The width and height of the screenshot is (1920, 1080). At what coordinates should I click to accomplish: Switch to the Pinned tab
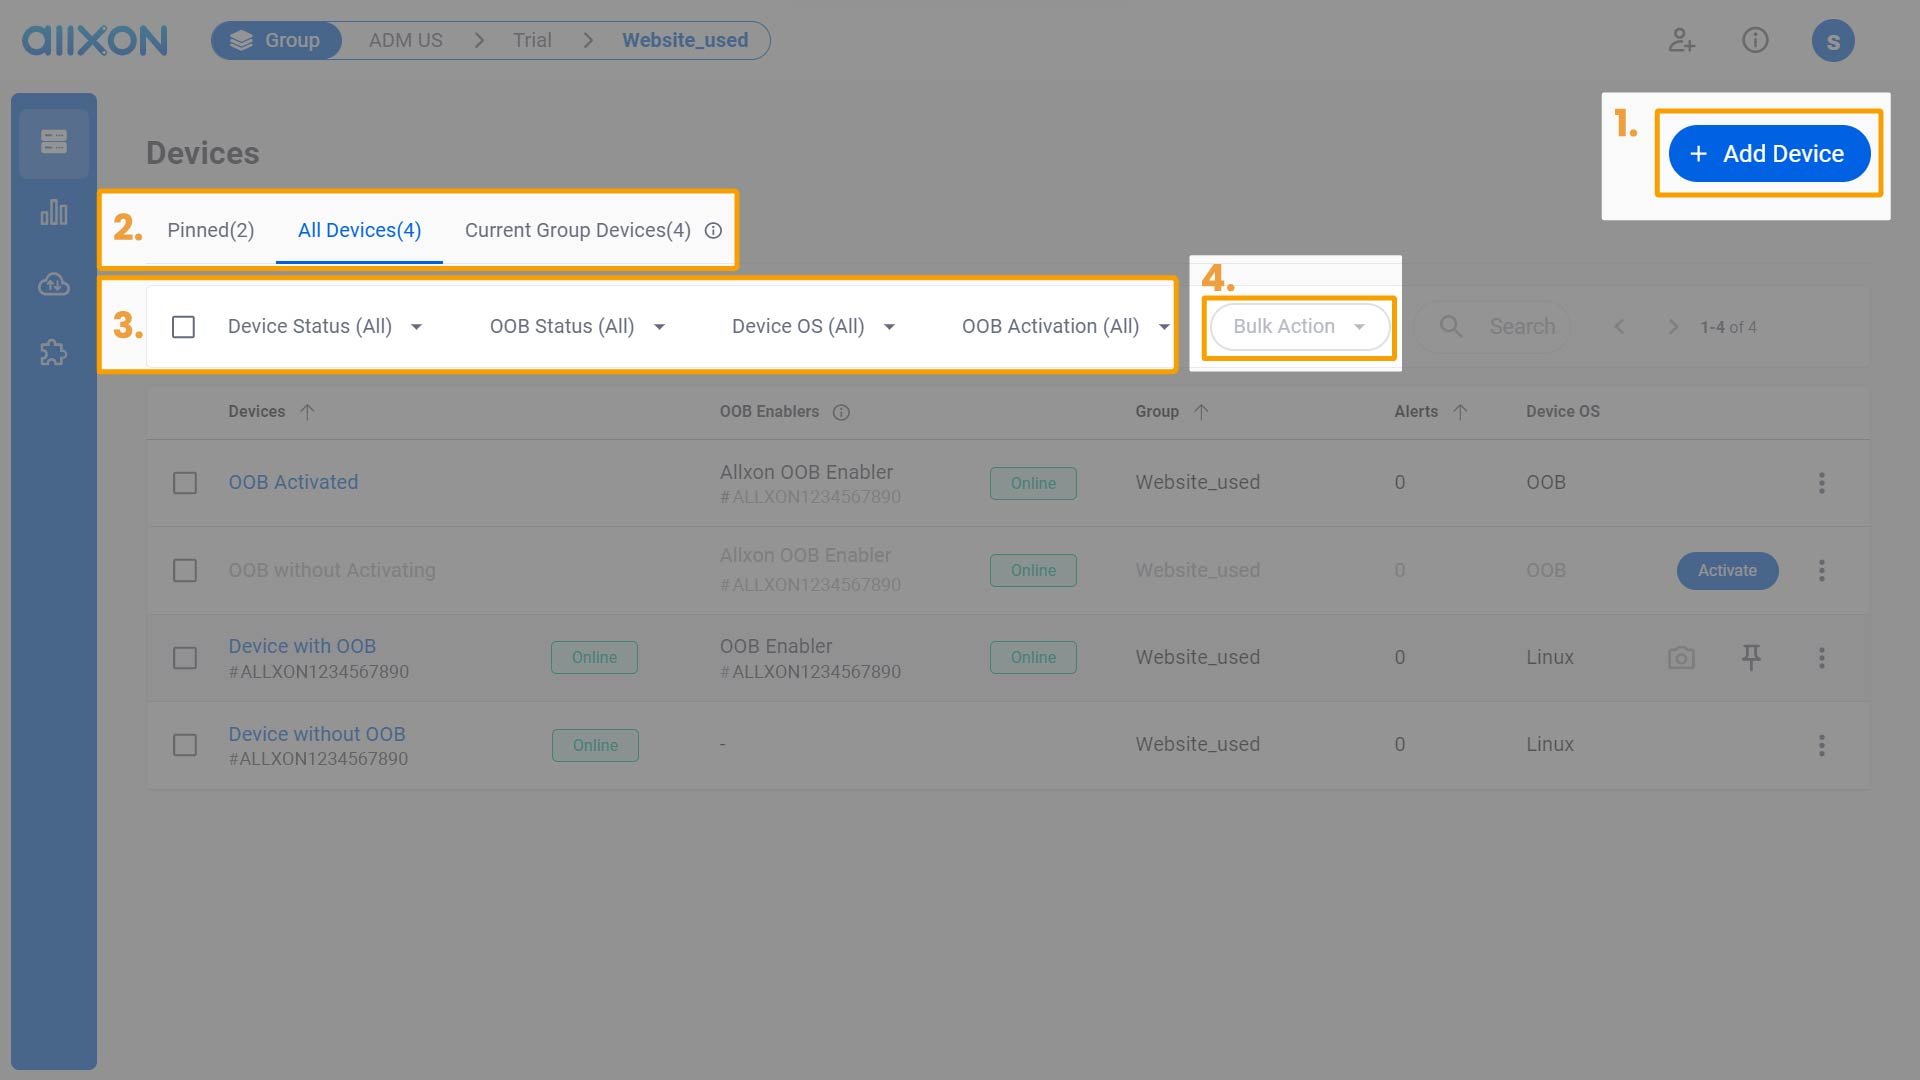click(210, 230)
